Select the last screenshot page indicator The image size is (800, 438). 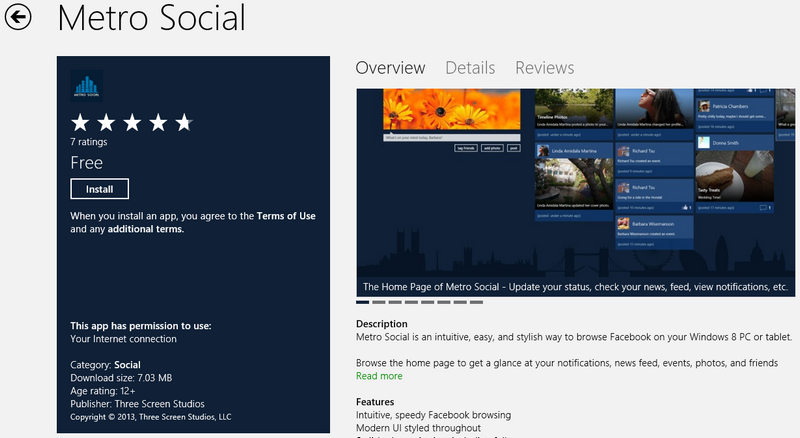pyautogui.click(x=476, y=301)
